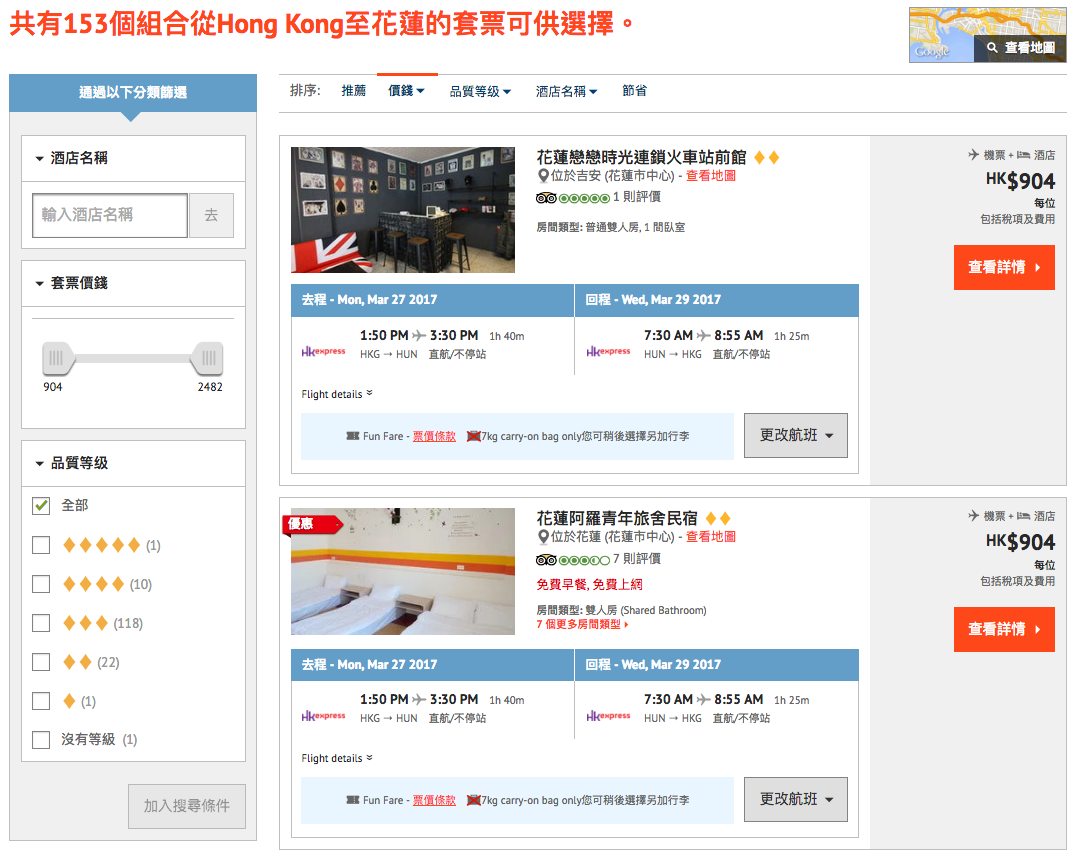Click TripAdvisor owl icon beside 1 則評價

[x=546, y=198]
